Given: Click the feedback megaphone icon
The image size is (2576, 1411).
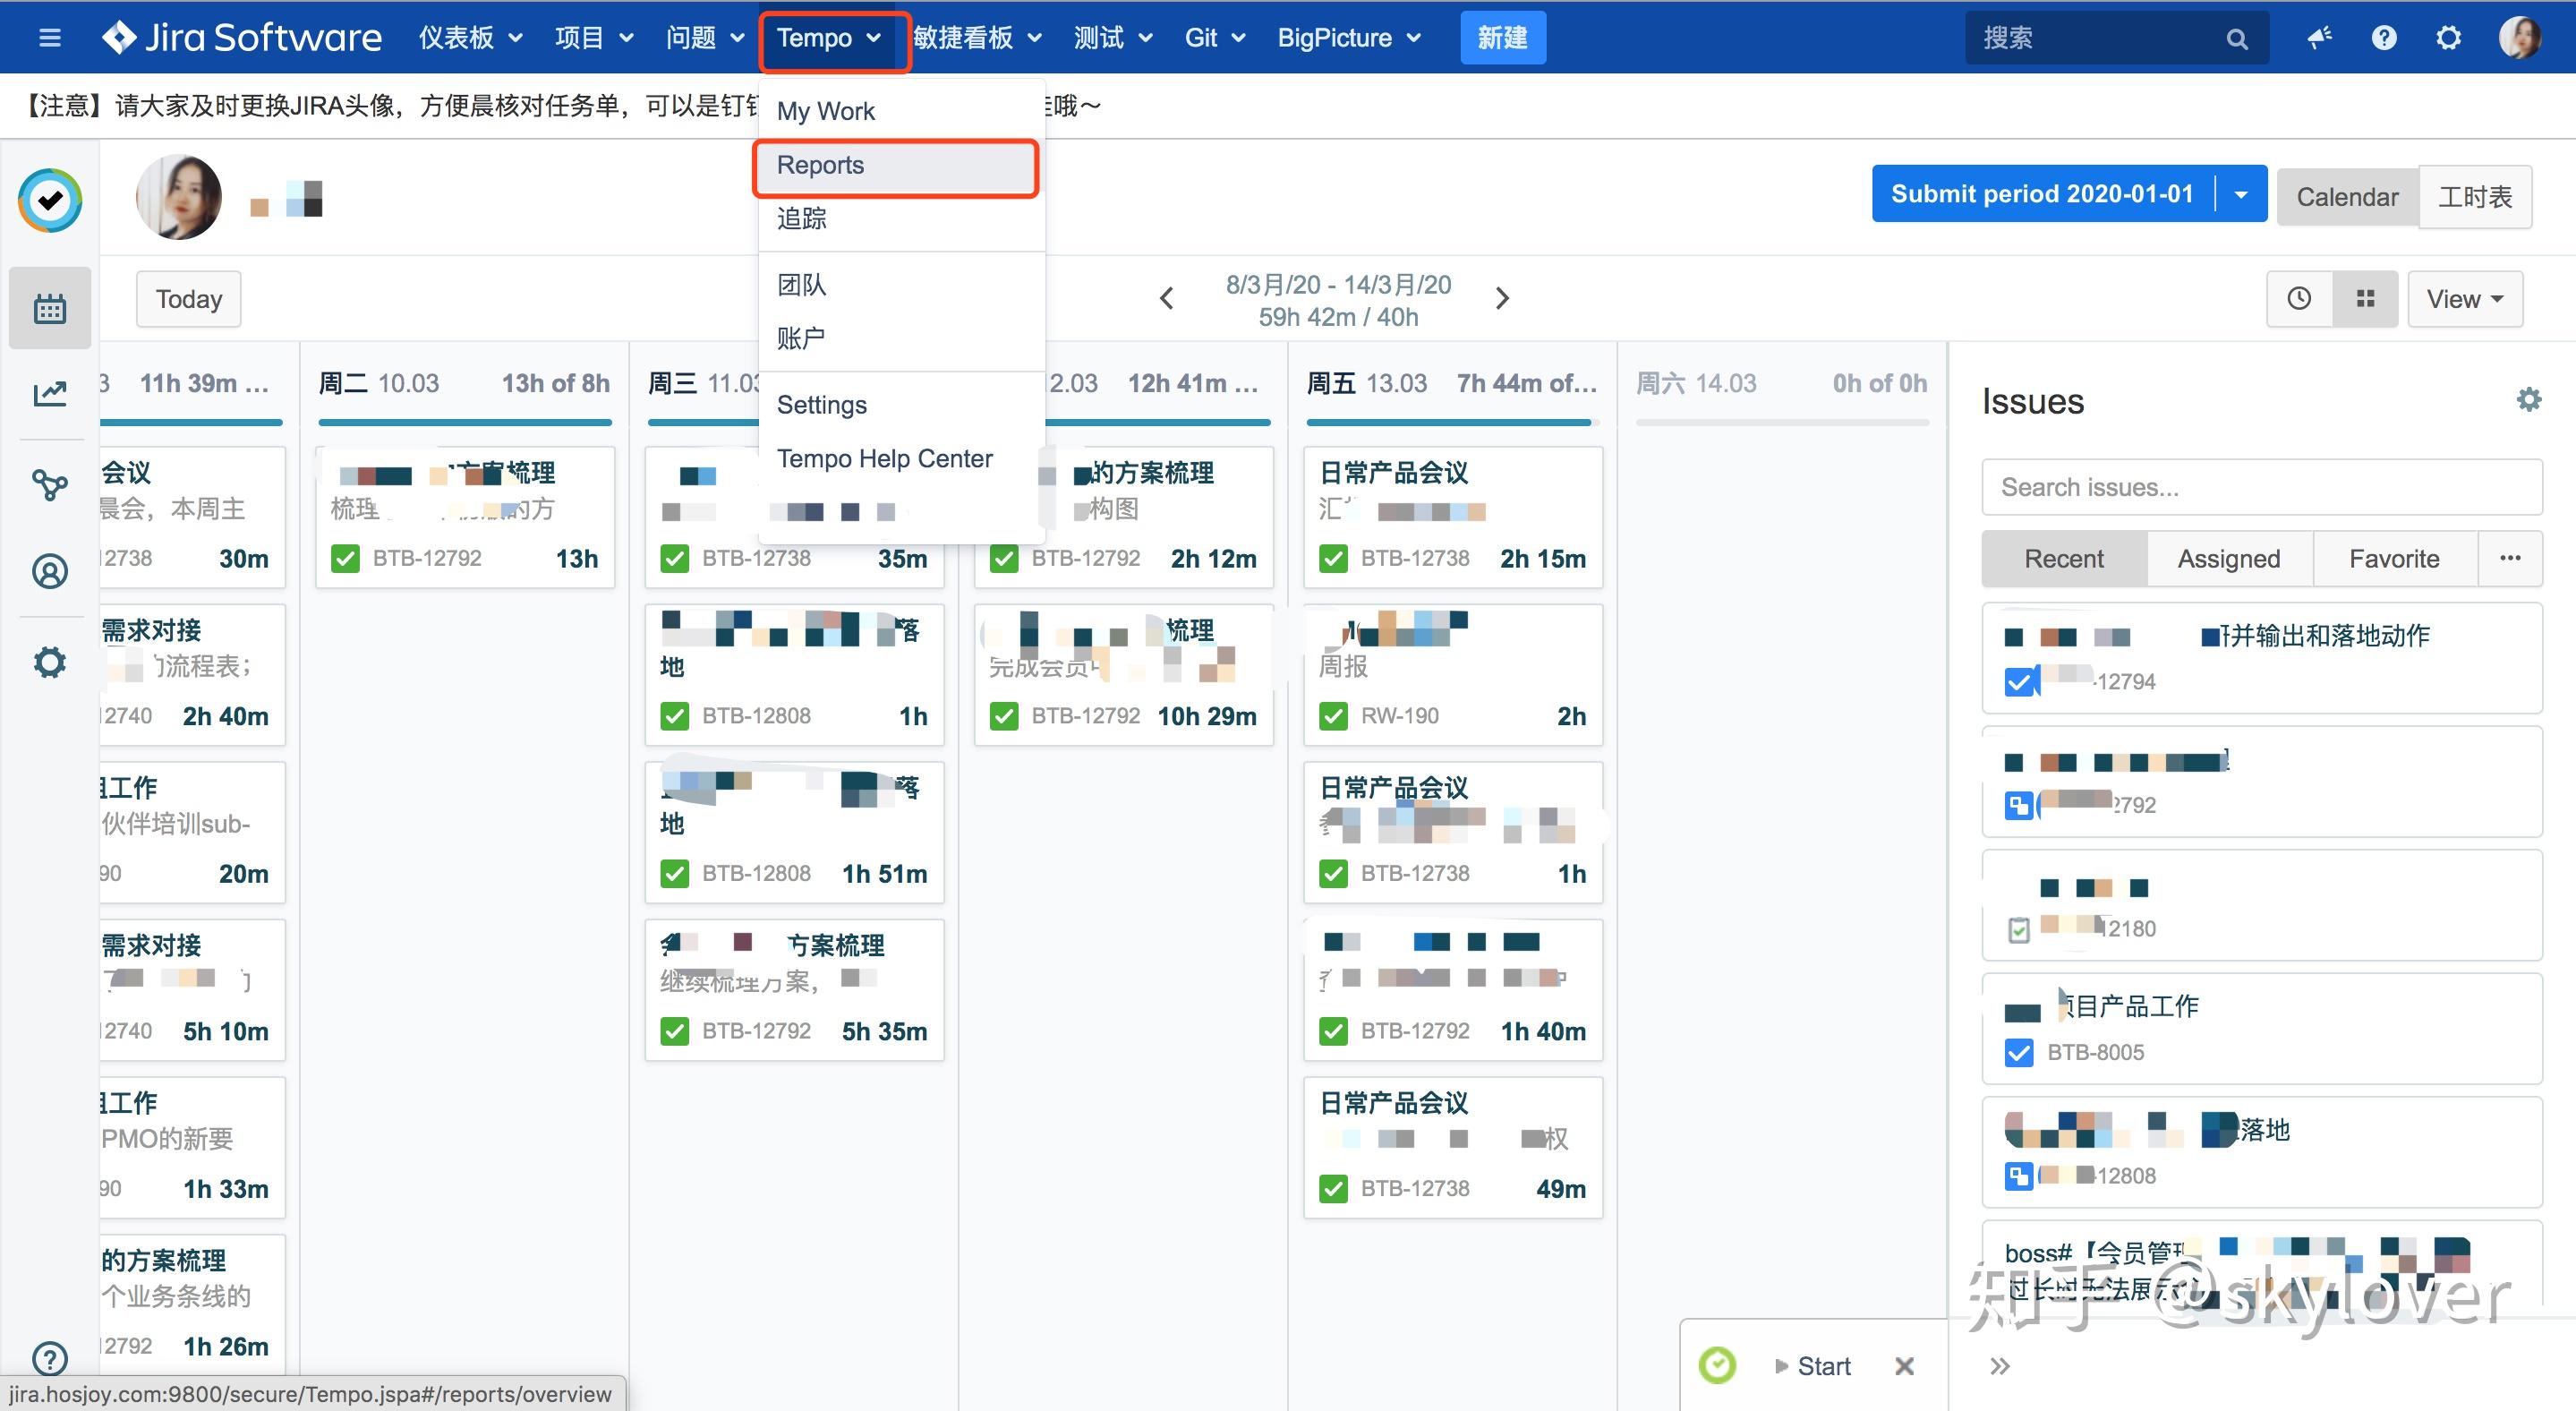Looking at the screenshot, I should click(2319, 38).
